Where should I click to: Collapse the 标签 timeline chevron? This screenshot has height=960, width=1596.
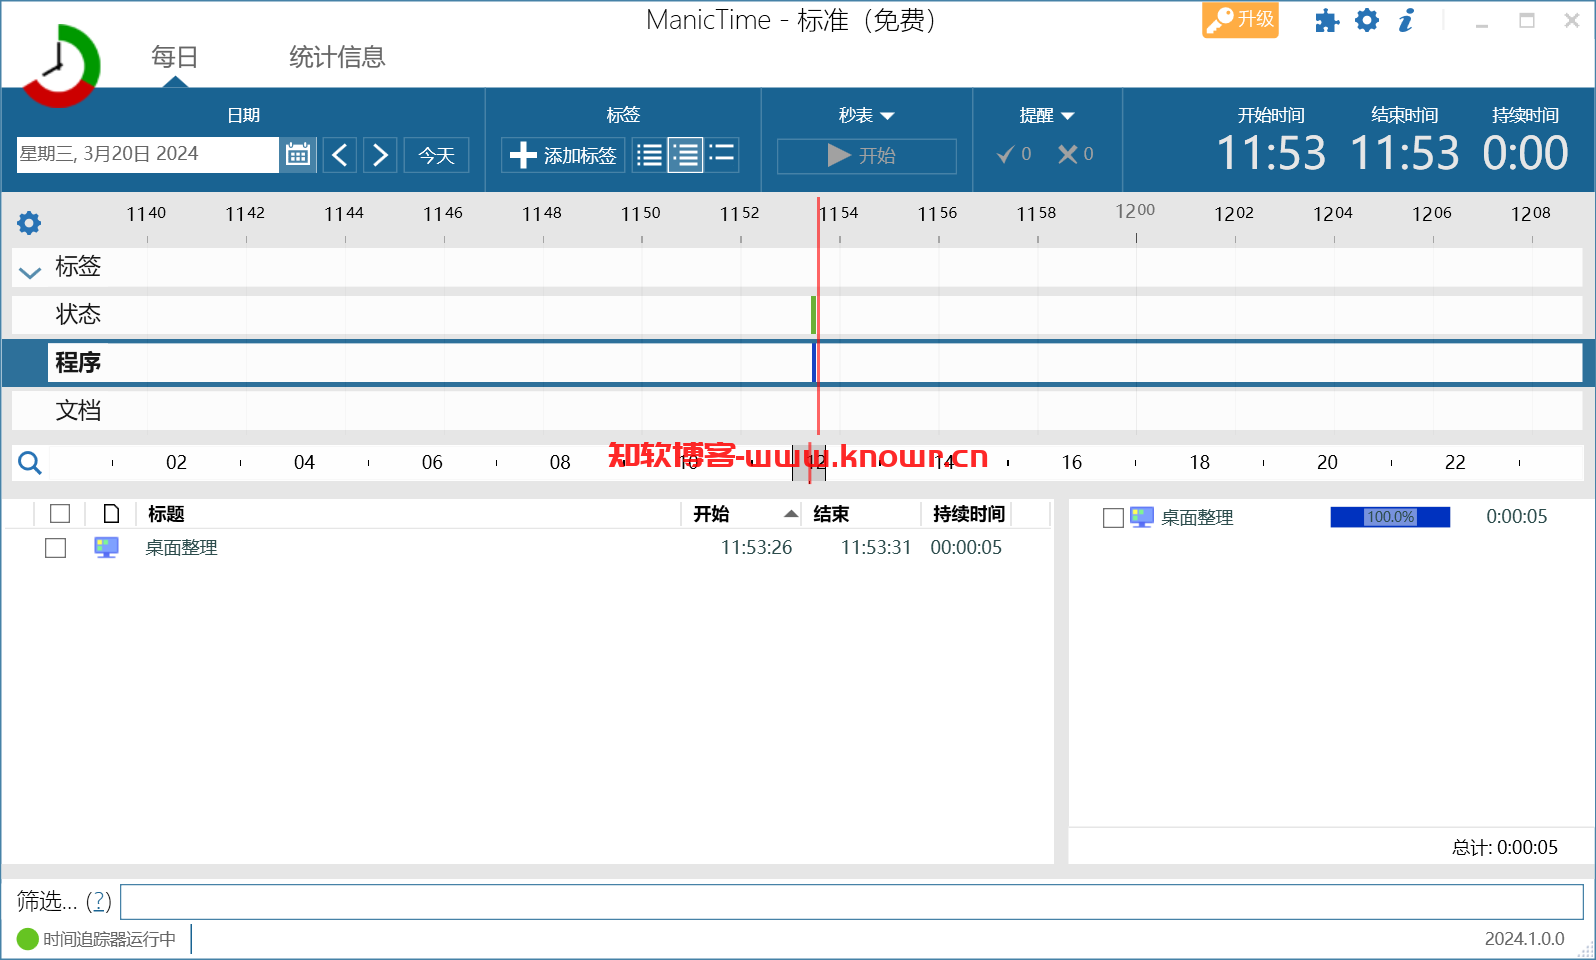coord(30,271)
